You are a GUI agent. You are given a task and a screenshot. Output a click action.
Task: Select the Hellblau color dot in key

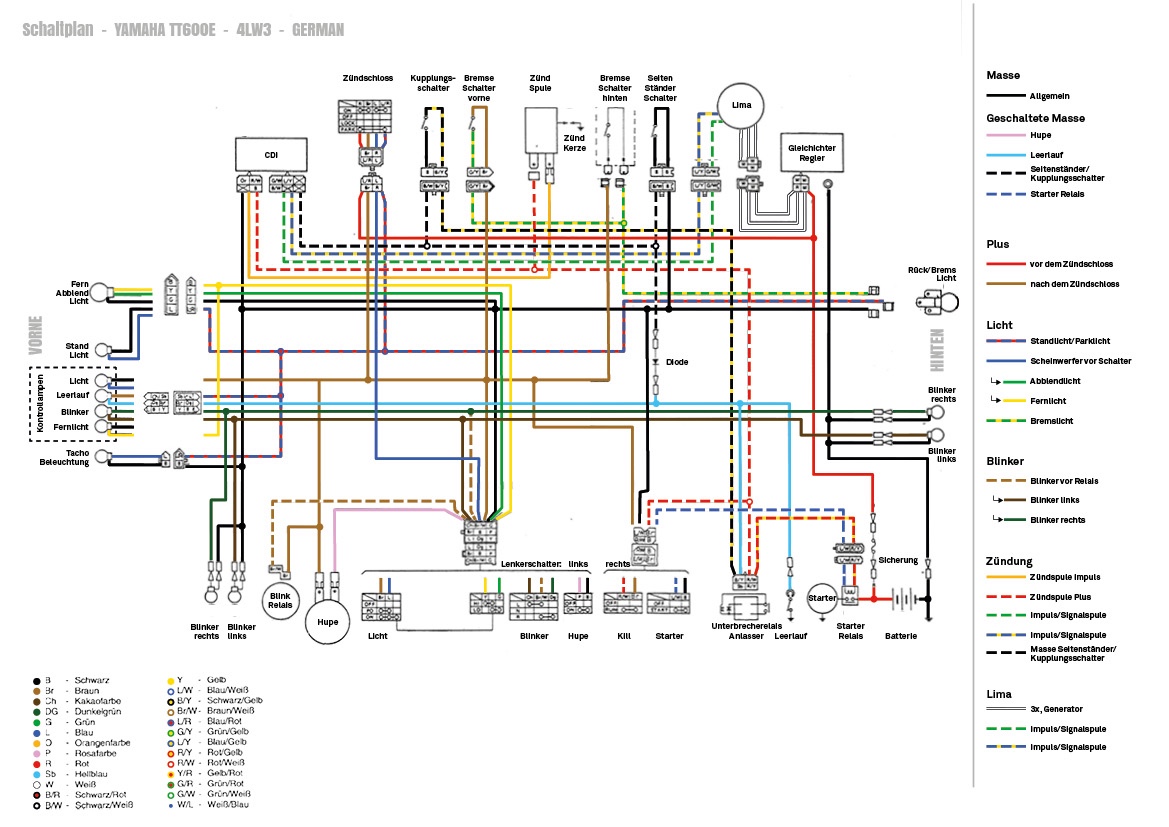pos(37,775)
